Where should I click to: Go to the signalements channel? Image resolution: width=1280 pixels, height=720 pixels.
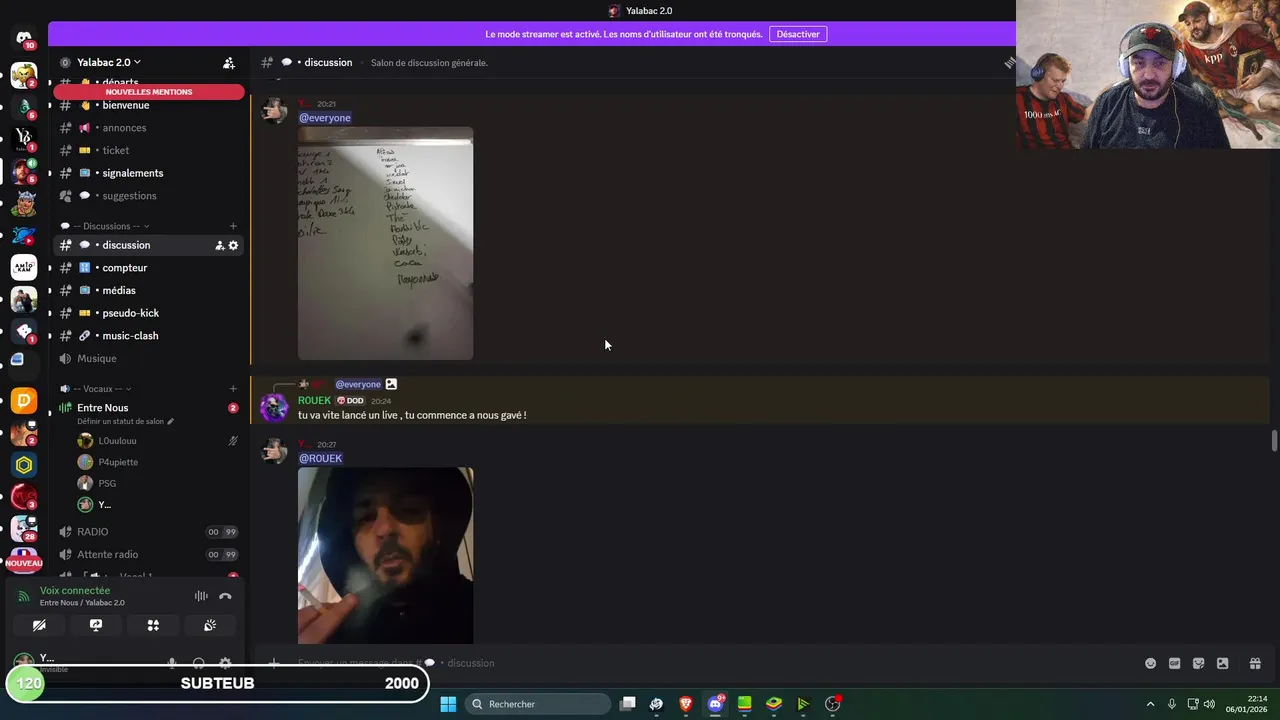pyautogui.click(x=150, y=173)
